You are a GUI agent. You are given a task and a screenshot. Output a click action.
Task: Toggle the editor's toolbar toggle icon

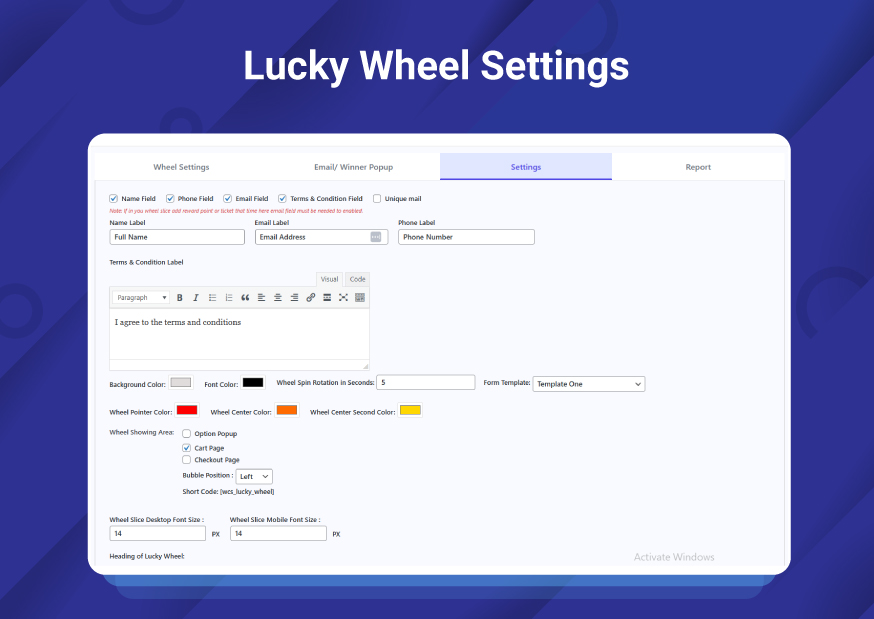click(360, 298)
